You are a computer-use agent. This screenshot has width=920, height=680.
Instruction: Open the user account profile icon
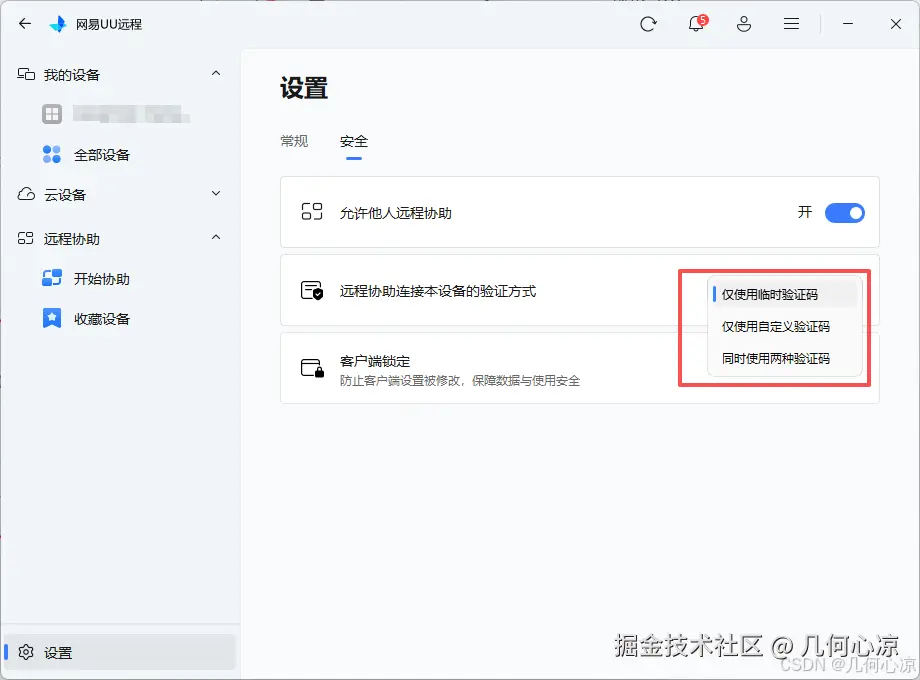tap(744, 24)
